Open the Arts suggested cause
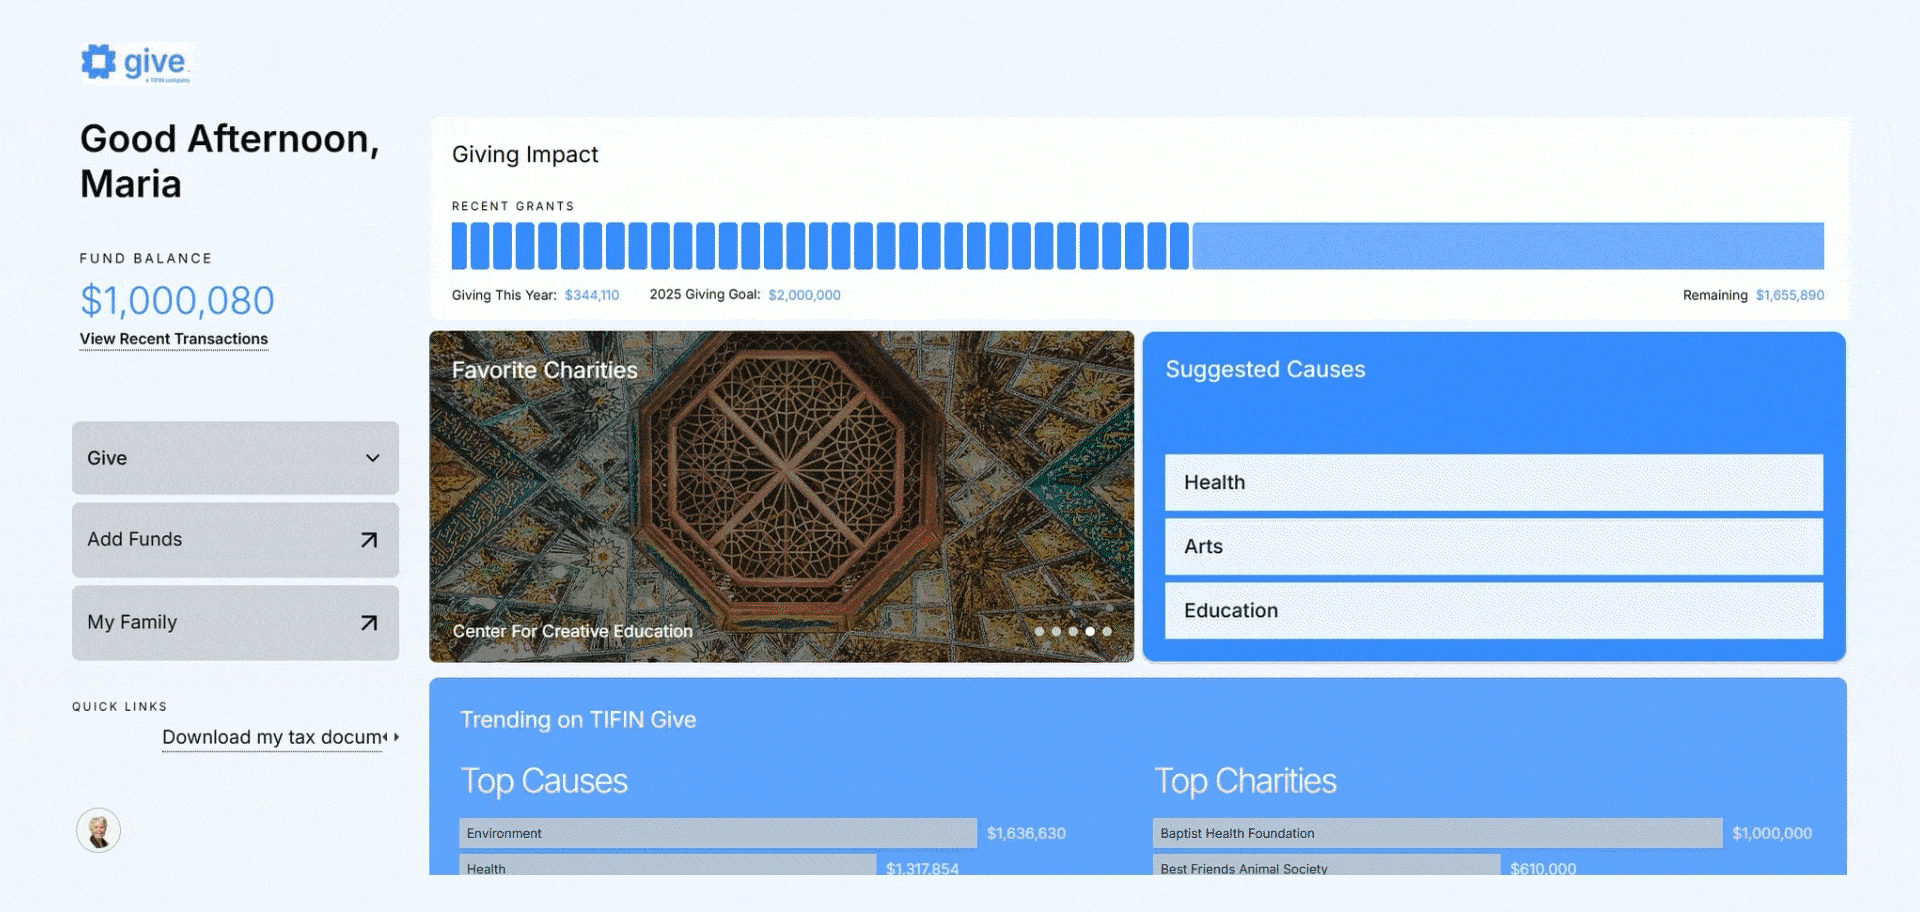 click(x=1493, y=547)
